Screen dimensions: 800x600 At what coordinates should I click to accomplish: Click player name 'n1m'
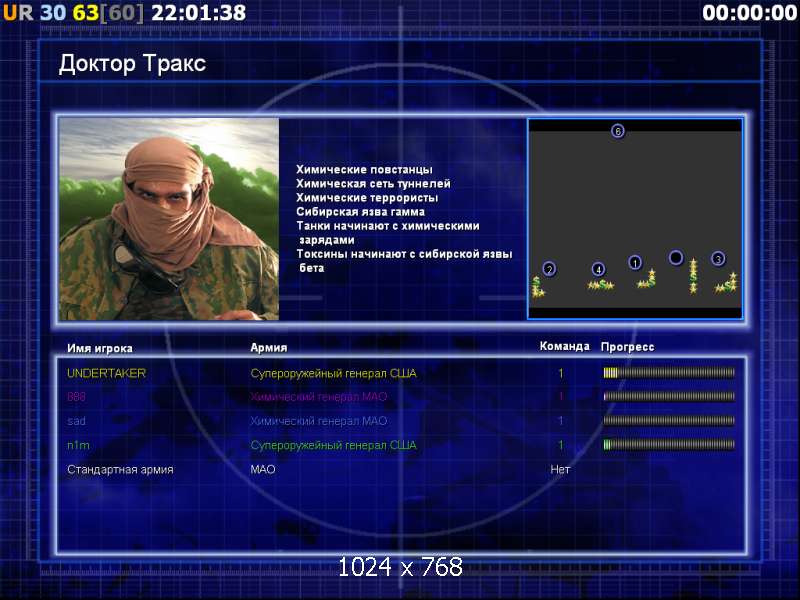coord(78,445)
